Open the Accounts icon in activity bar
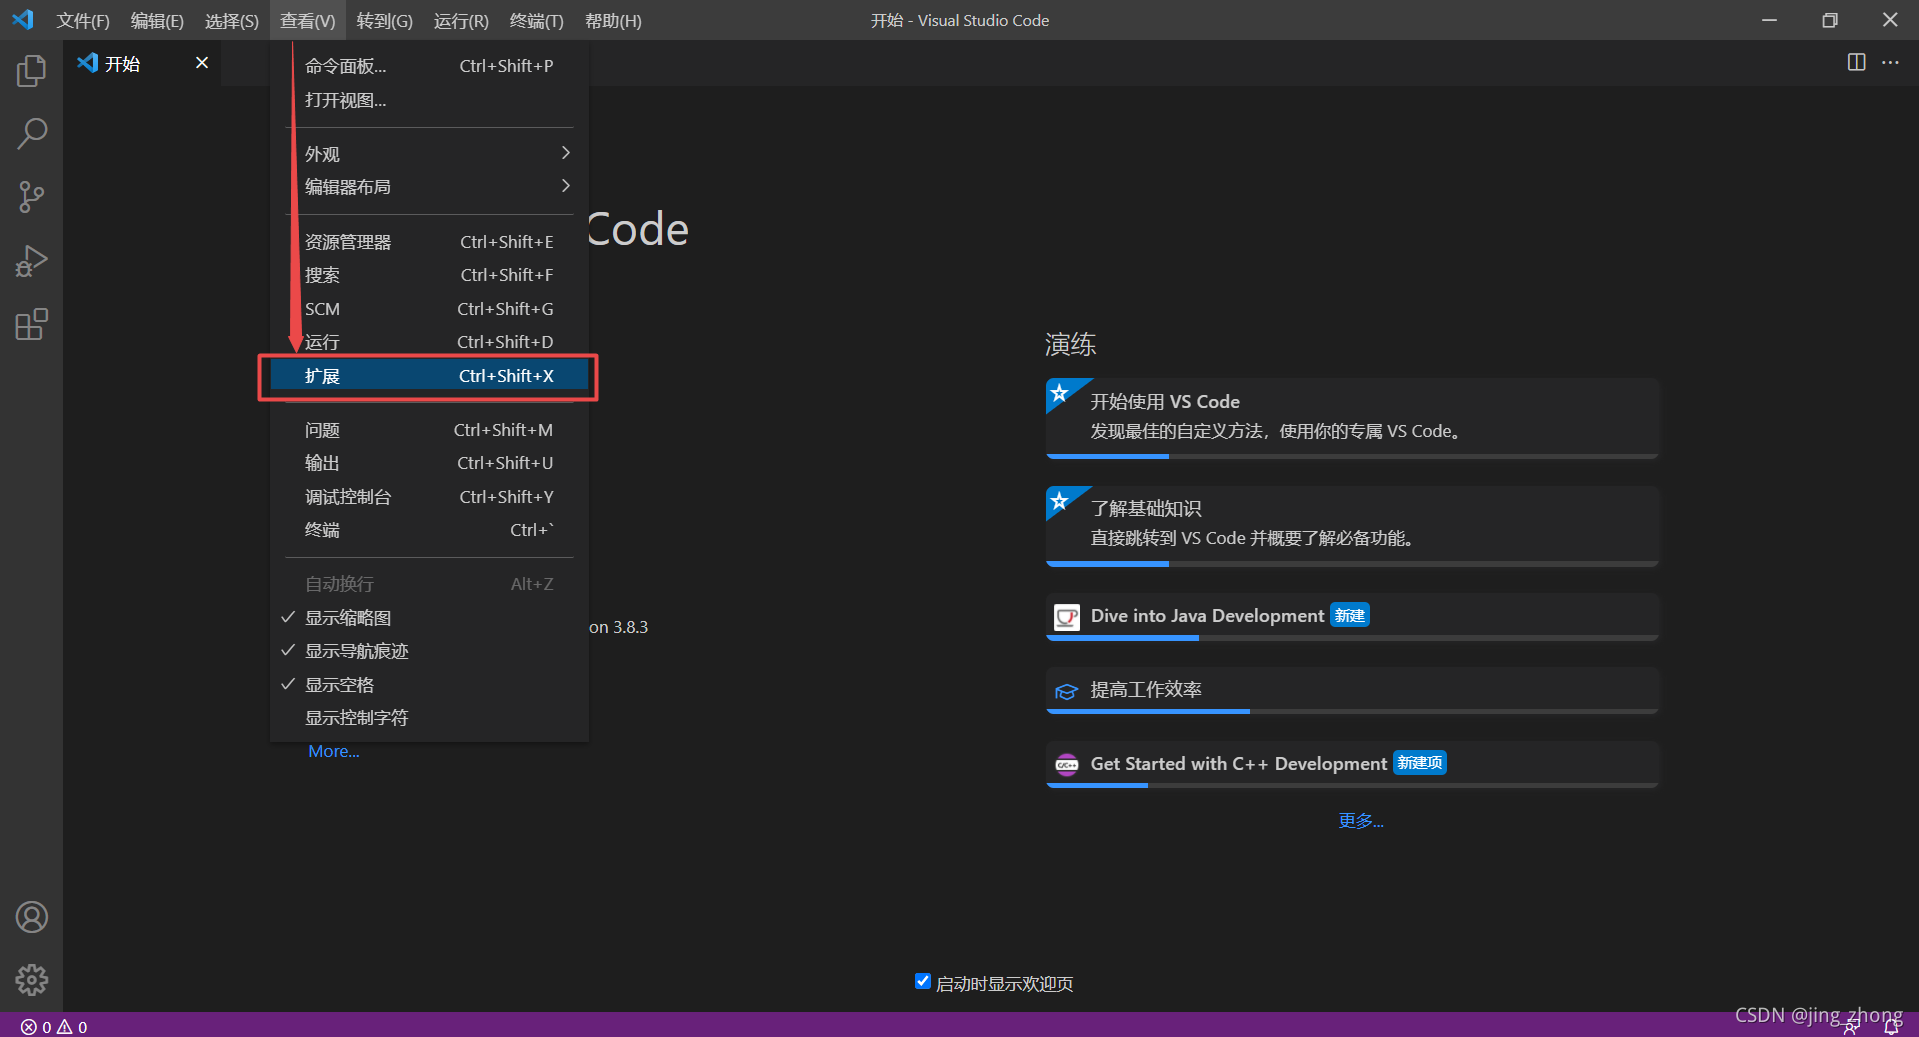 [31, 917]
